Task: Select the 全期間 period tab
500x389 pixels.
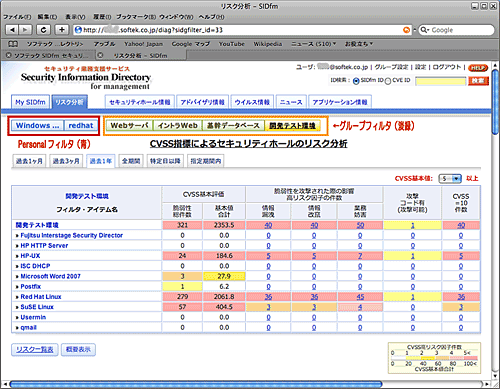Action: [x=131, y=161]
